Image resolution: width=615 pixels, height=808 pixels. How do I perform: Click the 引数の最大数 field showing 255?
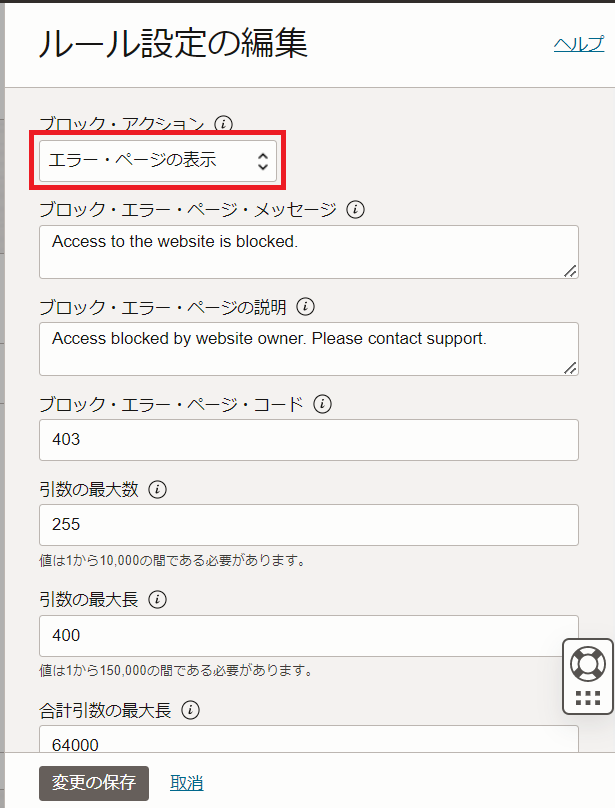click(x=308, y=525)
